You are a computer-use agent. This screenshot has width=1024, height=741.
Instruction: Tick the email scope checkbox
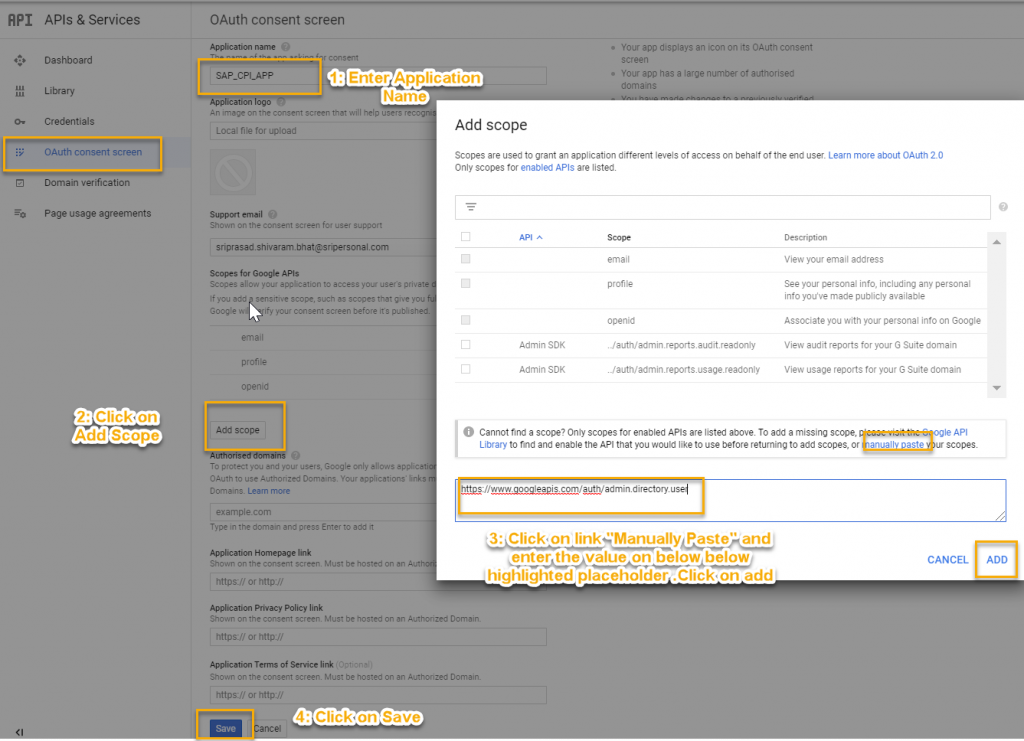(466, 259)
